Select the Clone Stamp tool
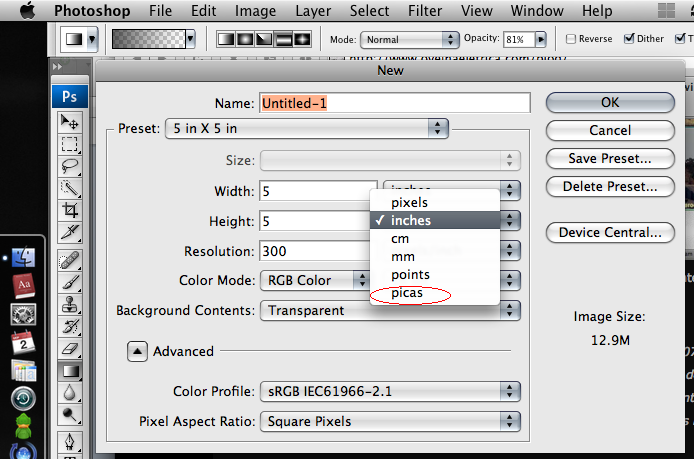The height and width of the screenshot is (459, 694). 69,305
